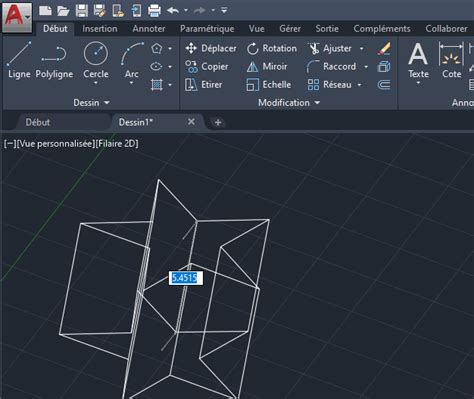Select the Erase (eraser) tool icon

tap(384, 49)
